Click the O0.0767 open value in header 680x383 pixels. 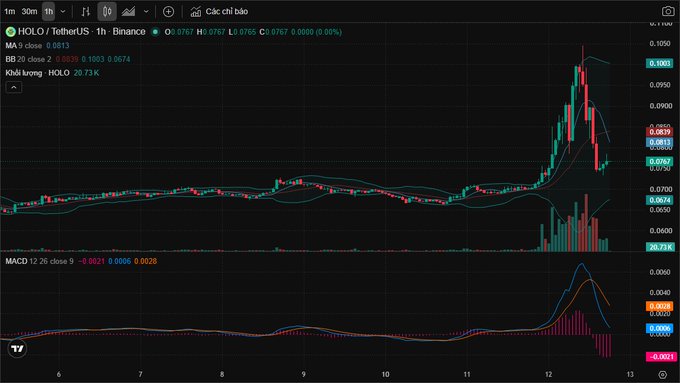click(x=179, y=32)
